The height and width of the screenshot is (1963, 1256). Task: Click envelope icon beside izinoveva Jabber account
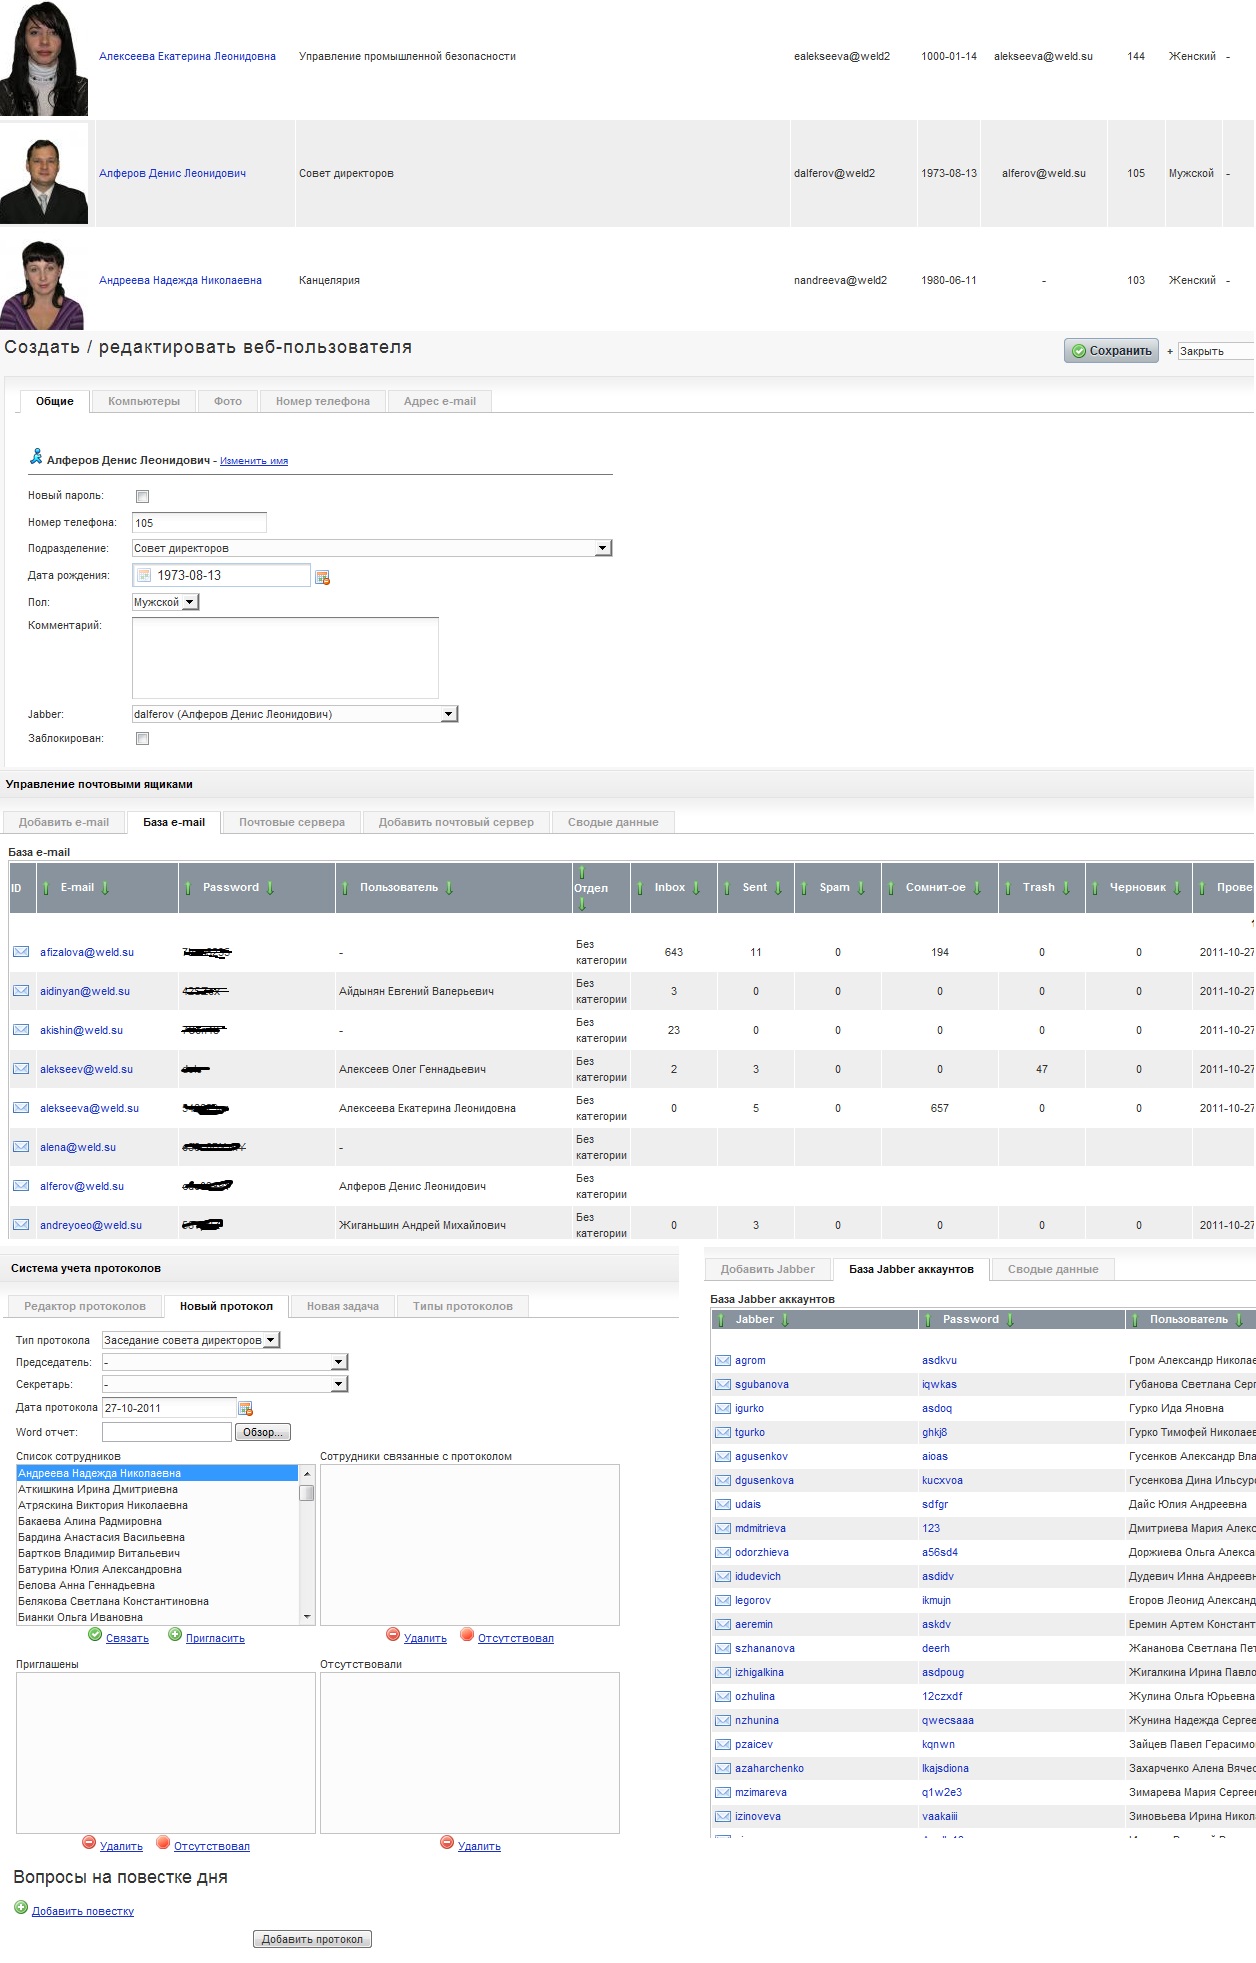coord(723,1816)
